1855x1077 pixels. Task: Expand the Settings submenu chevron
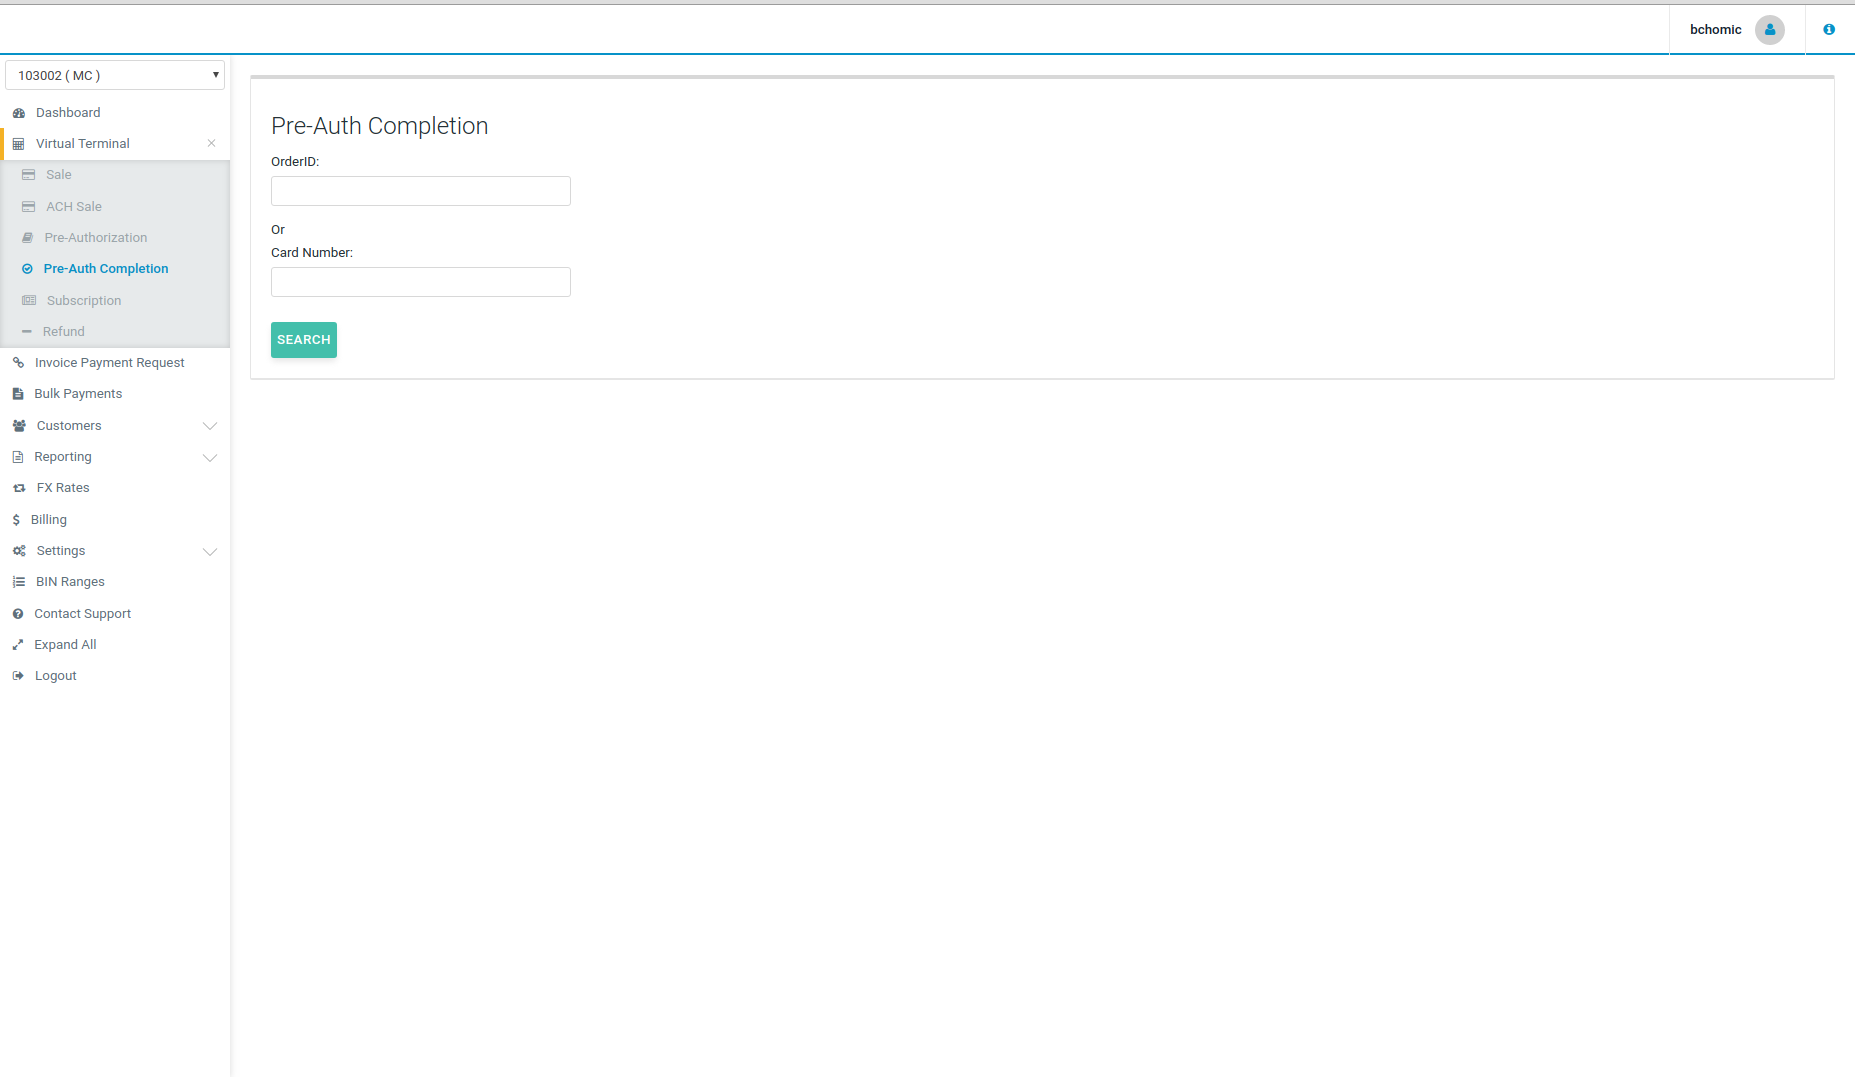tap(210, 551)
